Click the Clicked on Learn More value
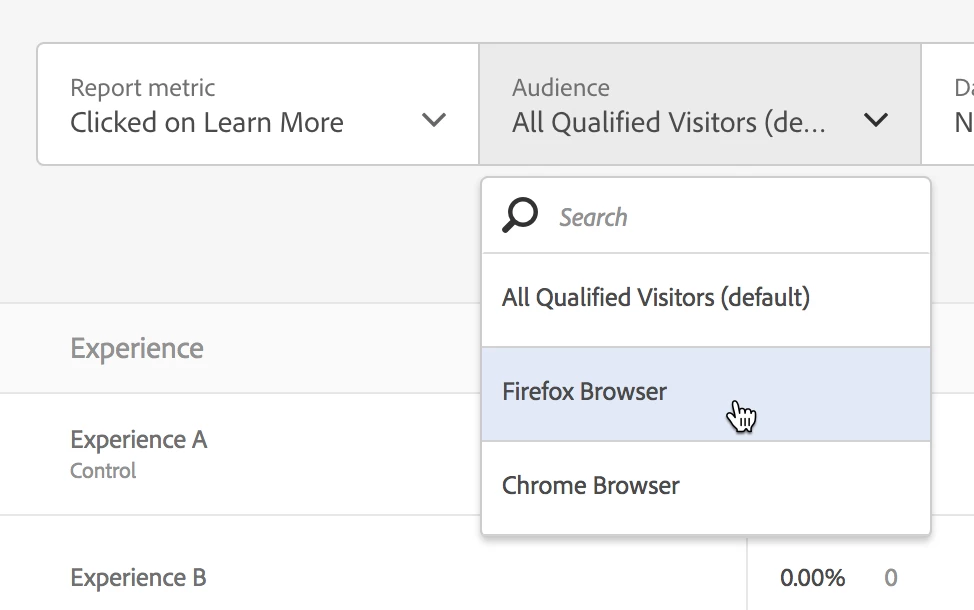This screenshot has width=974, height=610. [207, 123]
